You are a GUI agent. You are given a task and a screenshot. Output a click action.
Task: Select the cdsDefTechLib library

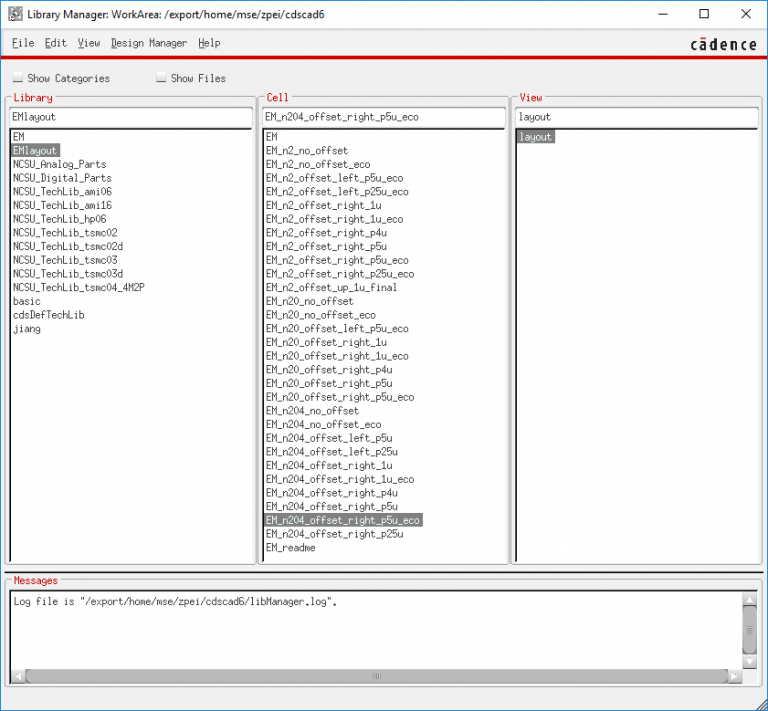tap(48, 315)
